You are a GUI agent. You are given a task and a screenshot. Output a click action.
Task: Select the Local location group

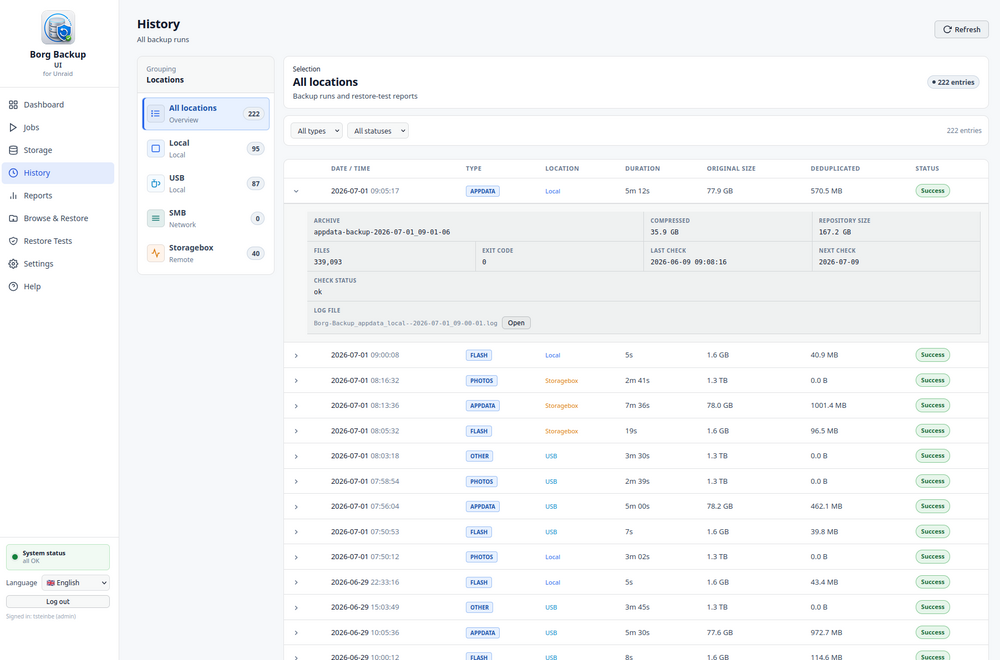(x=205, y=149)
